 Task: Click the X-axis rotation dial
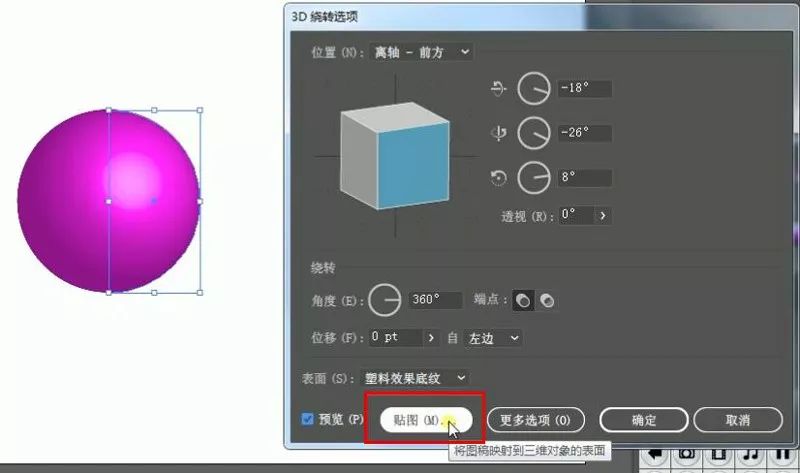pyautogui.click(x=533, y=90)
